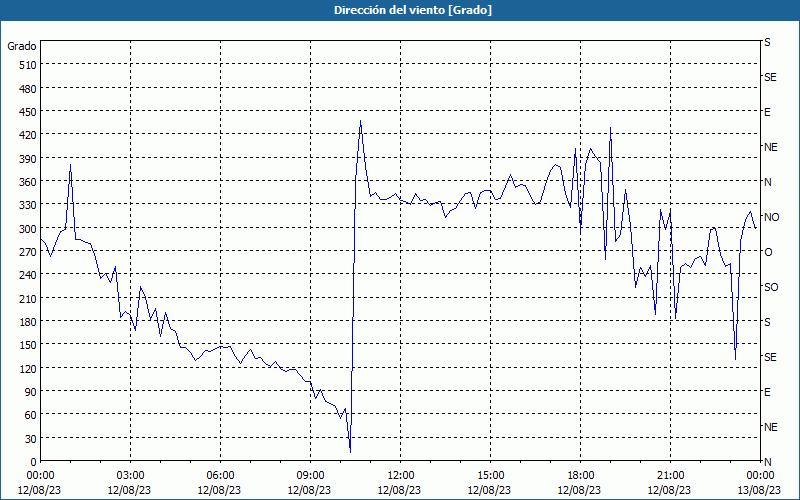Select compass label 'N' level with 0

point(767,462)
